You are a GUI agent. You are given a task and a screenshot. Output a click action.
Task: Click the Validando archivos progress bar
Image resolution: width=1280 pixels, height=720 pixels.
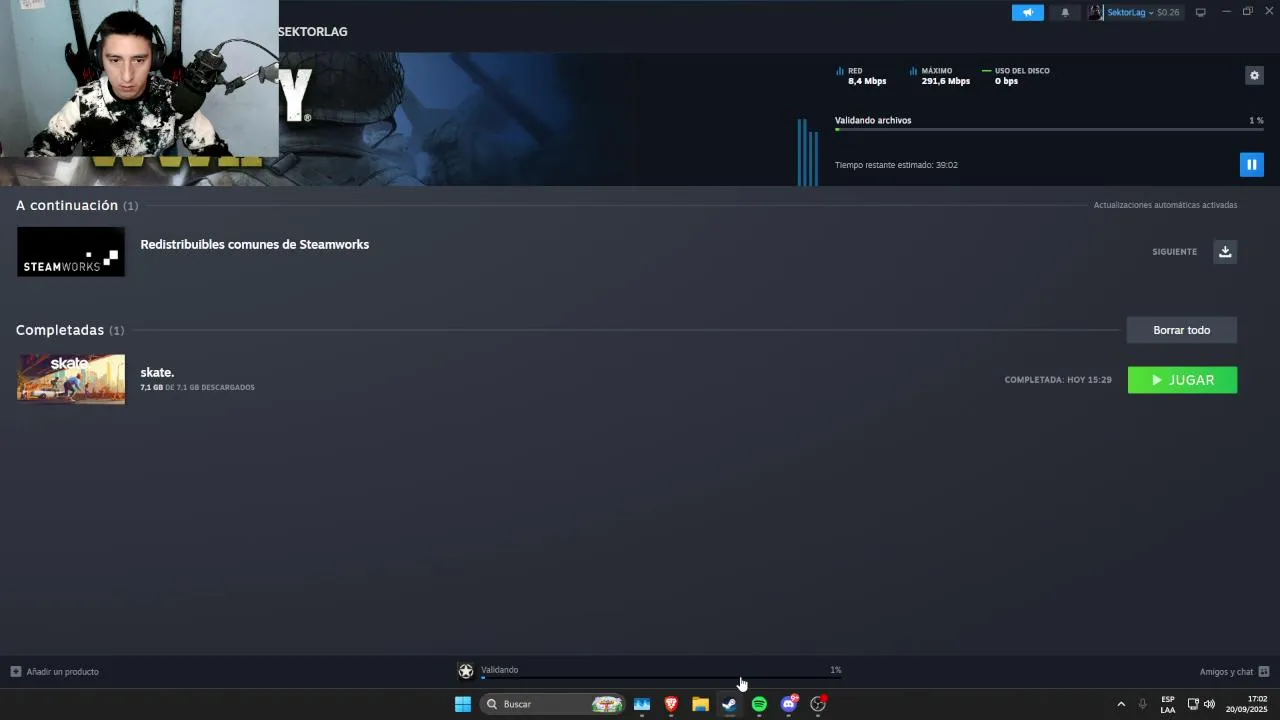1049,130
